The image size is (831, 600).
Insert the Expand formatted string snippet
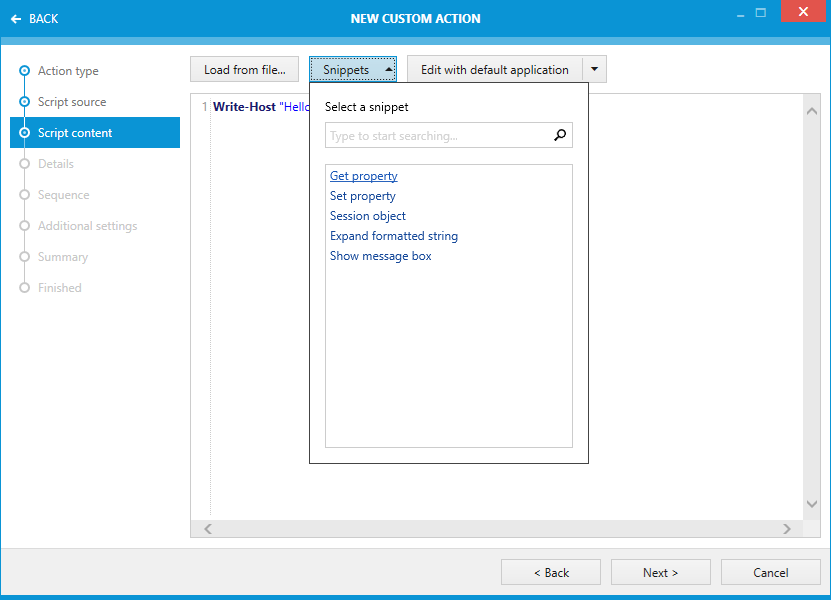pos(394,236)
